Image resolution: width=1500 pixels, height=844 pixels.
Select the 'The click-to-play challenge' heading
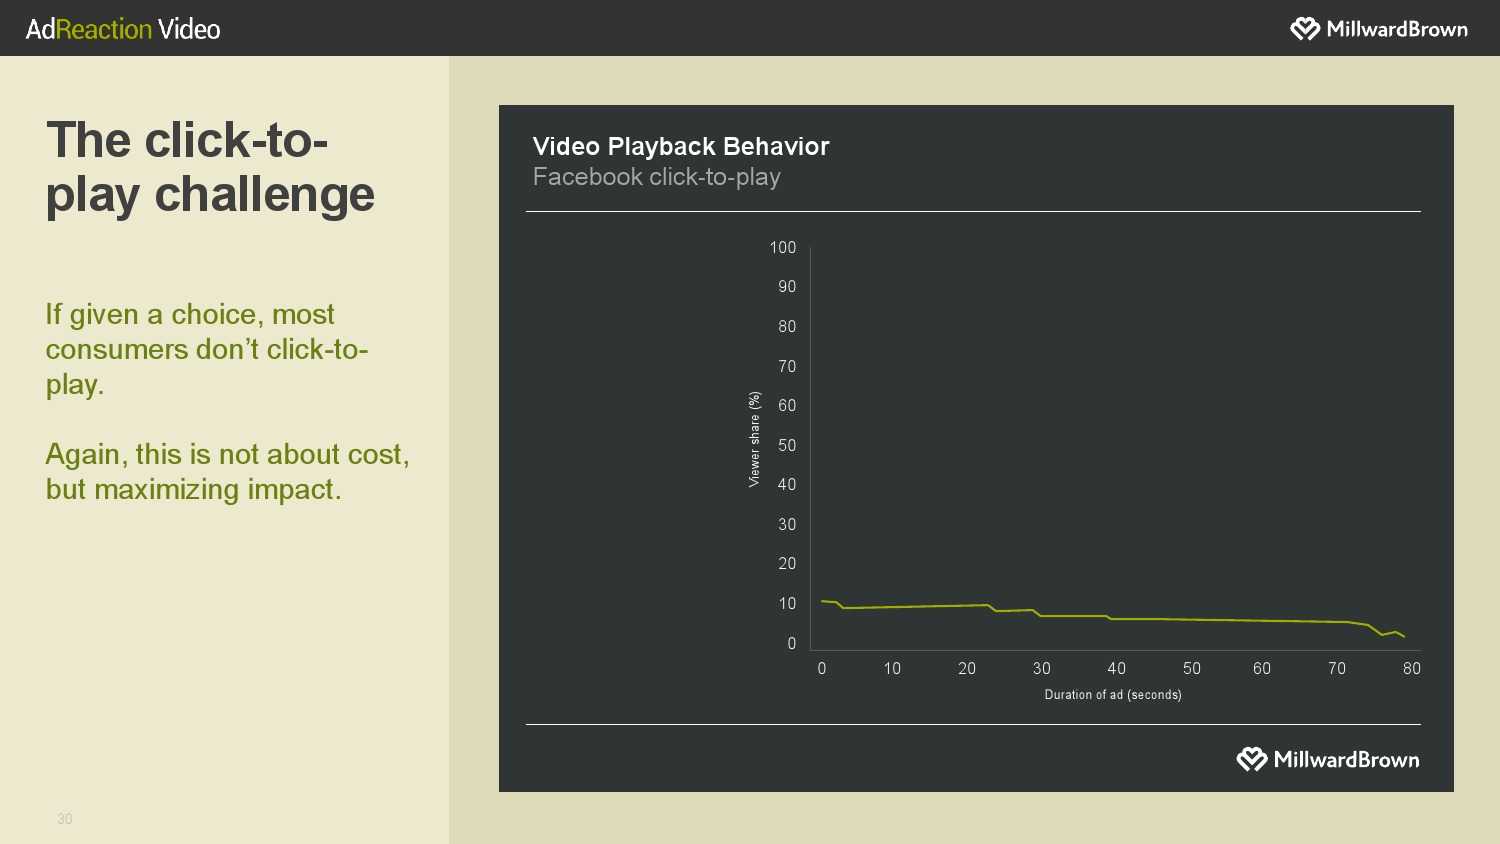click(x=210, y=167)
